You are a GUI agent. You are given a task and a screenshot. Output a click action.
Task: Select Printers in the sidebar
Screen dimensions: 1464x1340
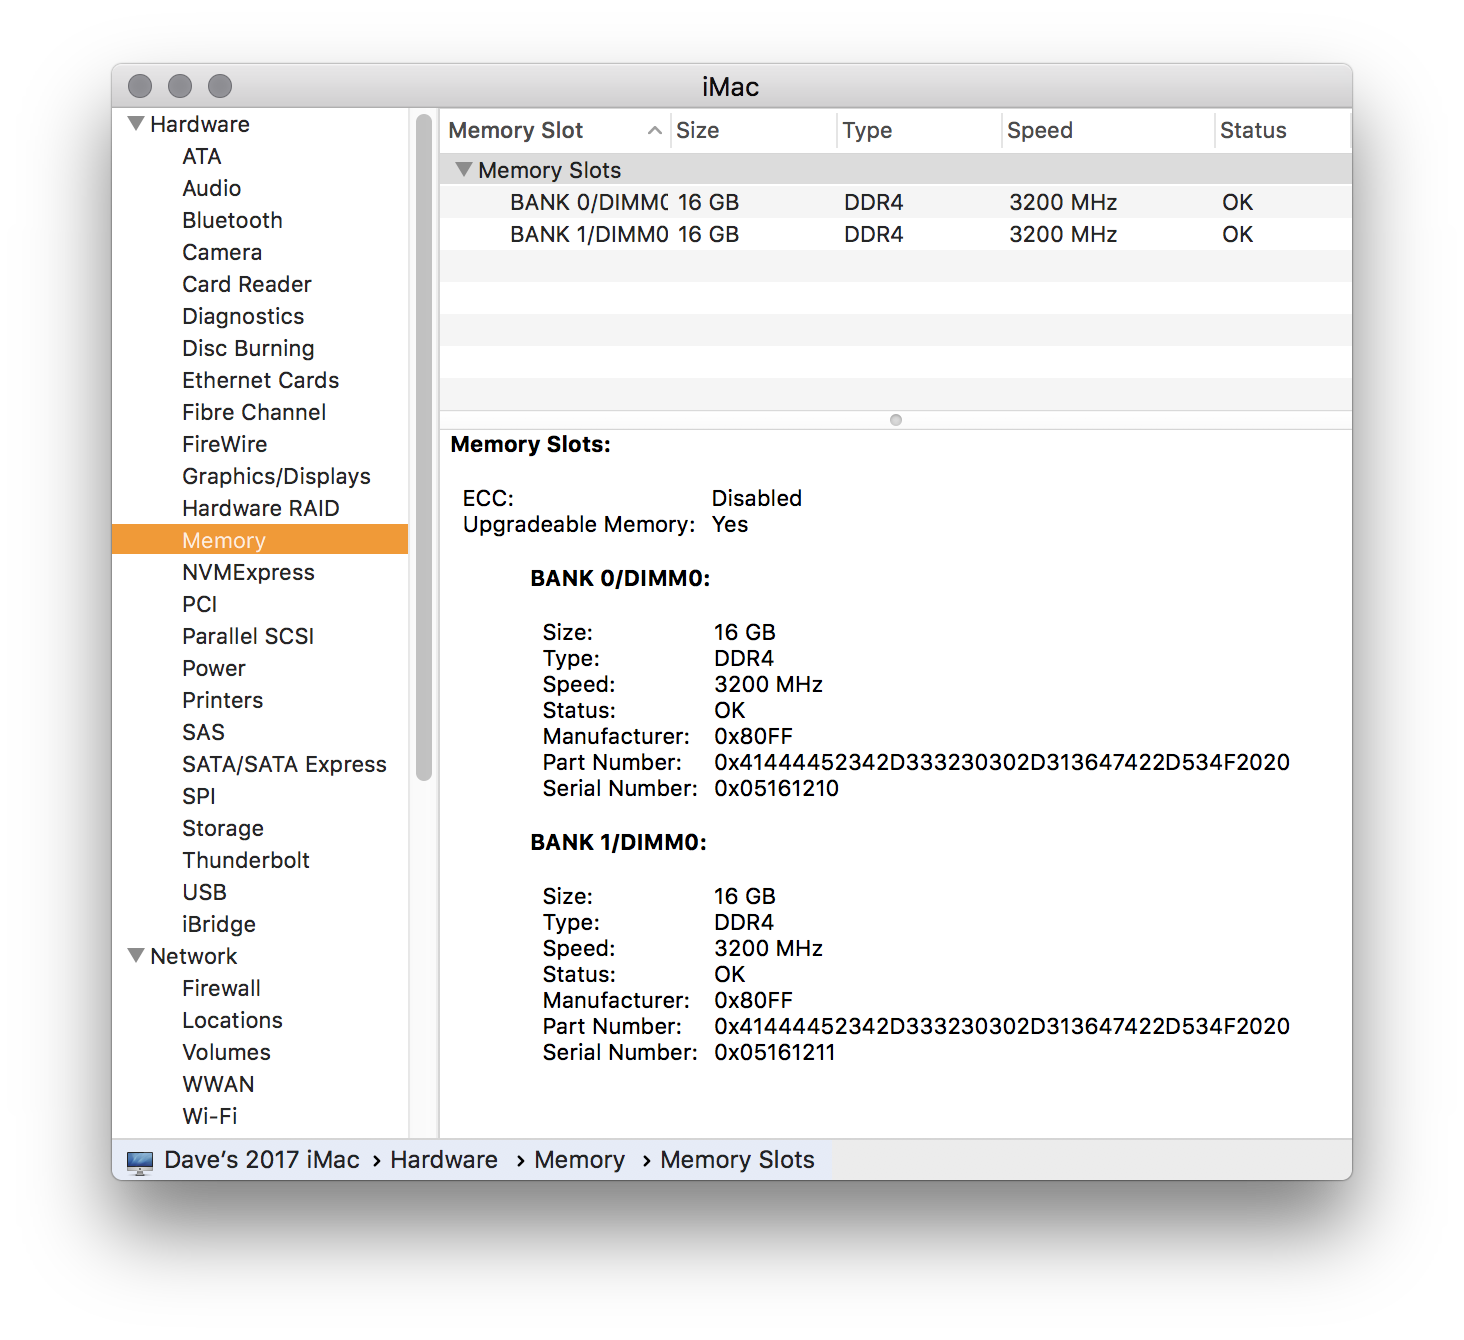pyautogui.click(x=223, y=700)
